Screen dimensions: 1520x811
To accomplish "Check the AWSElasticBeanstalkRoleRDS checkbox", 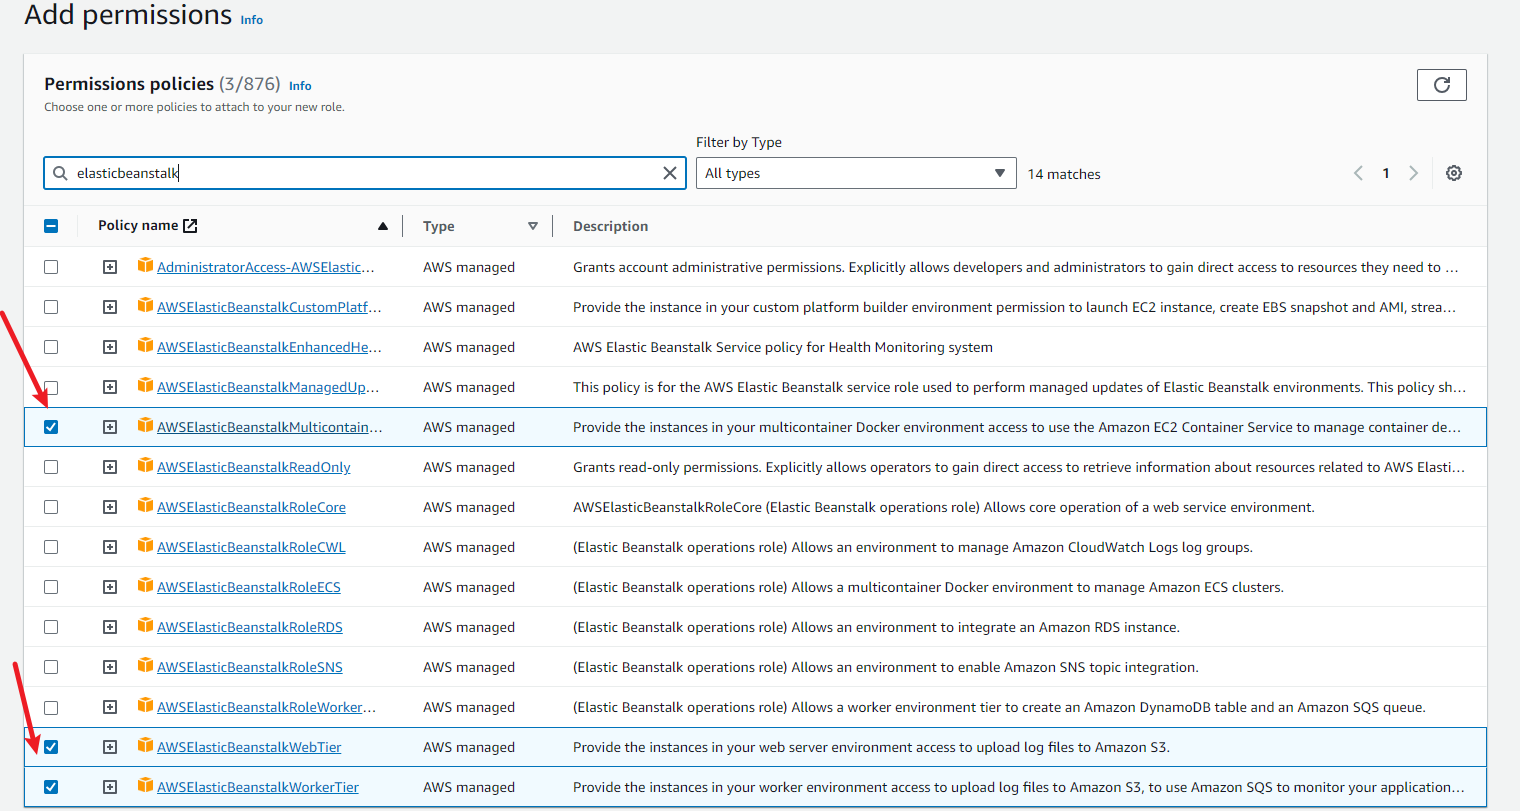I will click(51, 627).
